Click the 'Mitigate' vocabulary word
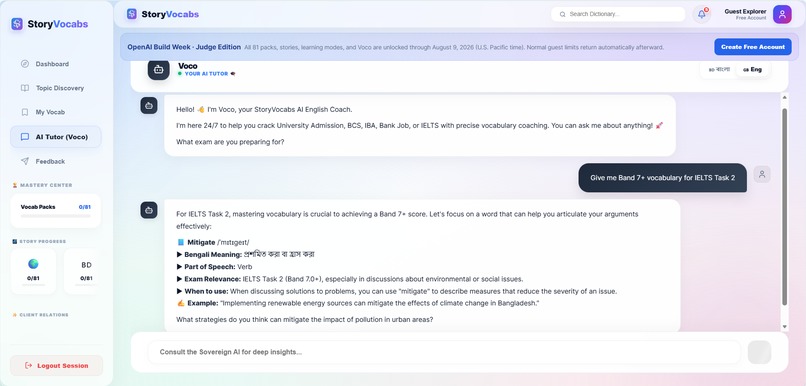 point(201,242)
